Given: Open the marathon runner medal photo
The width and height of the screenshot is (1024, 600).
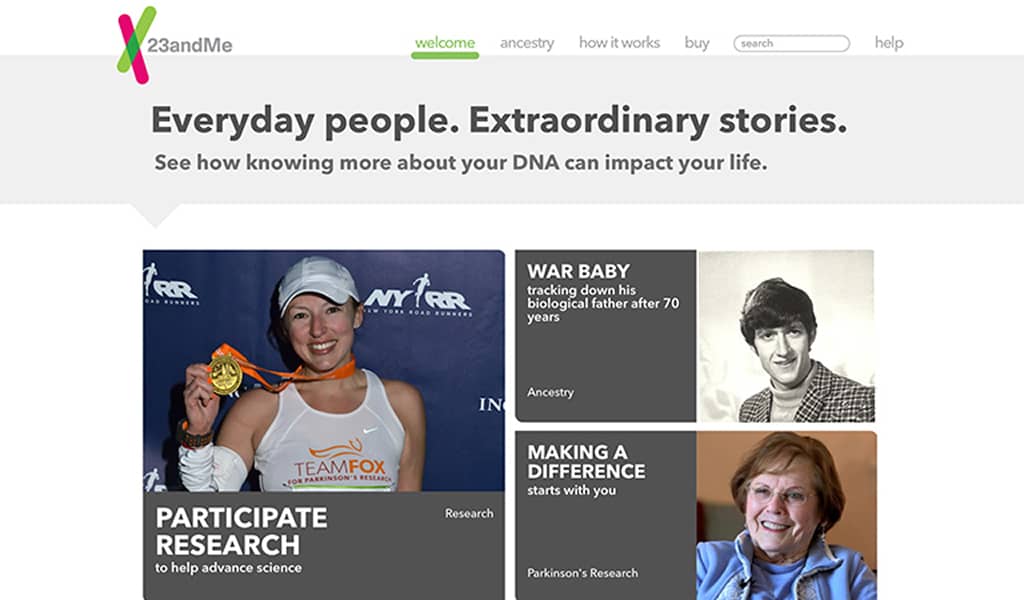Looking at the screenshot, I should point(323,370).
